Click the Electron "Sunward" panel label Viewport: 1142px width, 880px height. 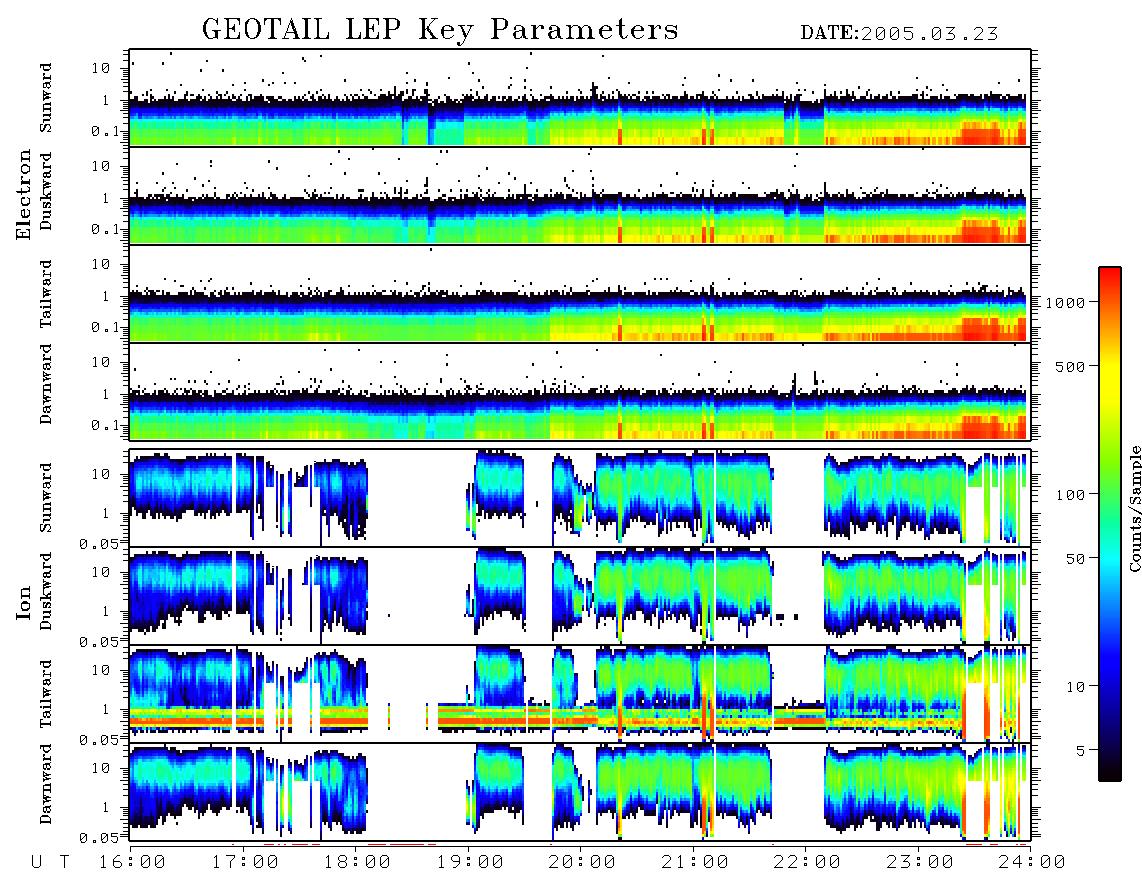[x=47, y=98]
